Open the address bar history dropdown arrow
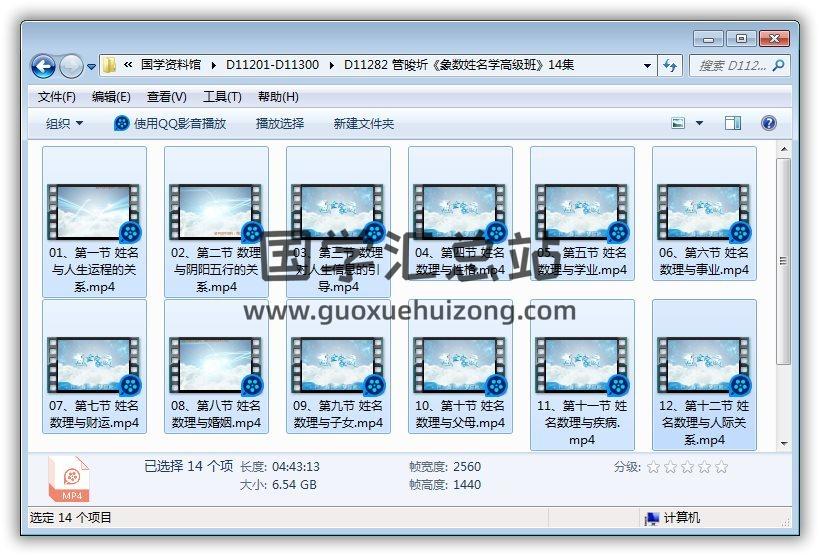820x556 pixels. point(648,66)
